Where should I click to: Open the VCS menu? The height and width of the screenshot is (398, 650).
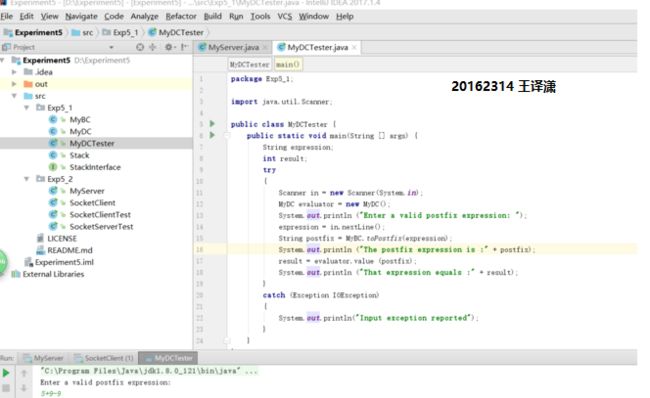284,17
